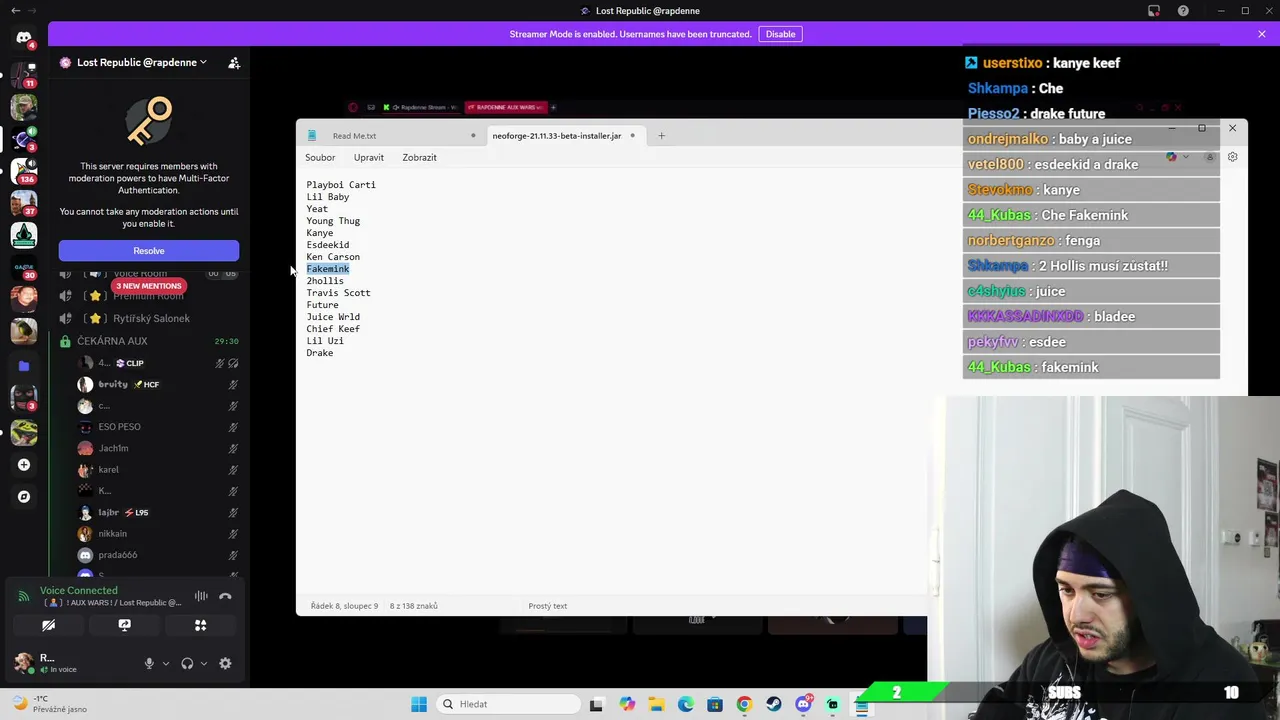Open Zobrazit menu in Notepad
The width and height of the screenshot is (1280, 720).
[x=419, y=157]
